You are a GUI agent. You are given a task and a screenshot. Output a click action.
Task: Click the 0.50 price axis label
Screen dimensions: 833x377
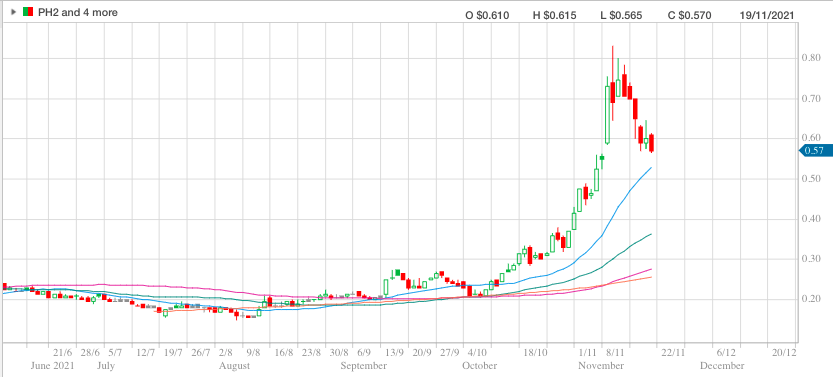pyautogui.click(x=811, y=179)
